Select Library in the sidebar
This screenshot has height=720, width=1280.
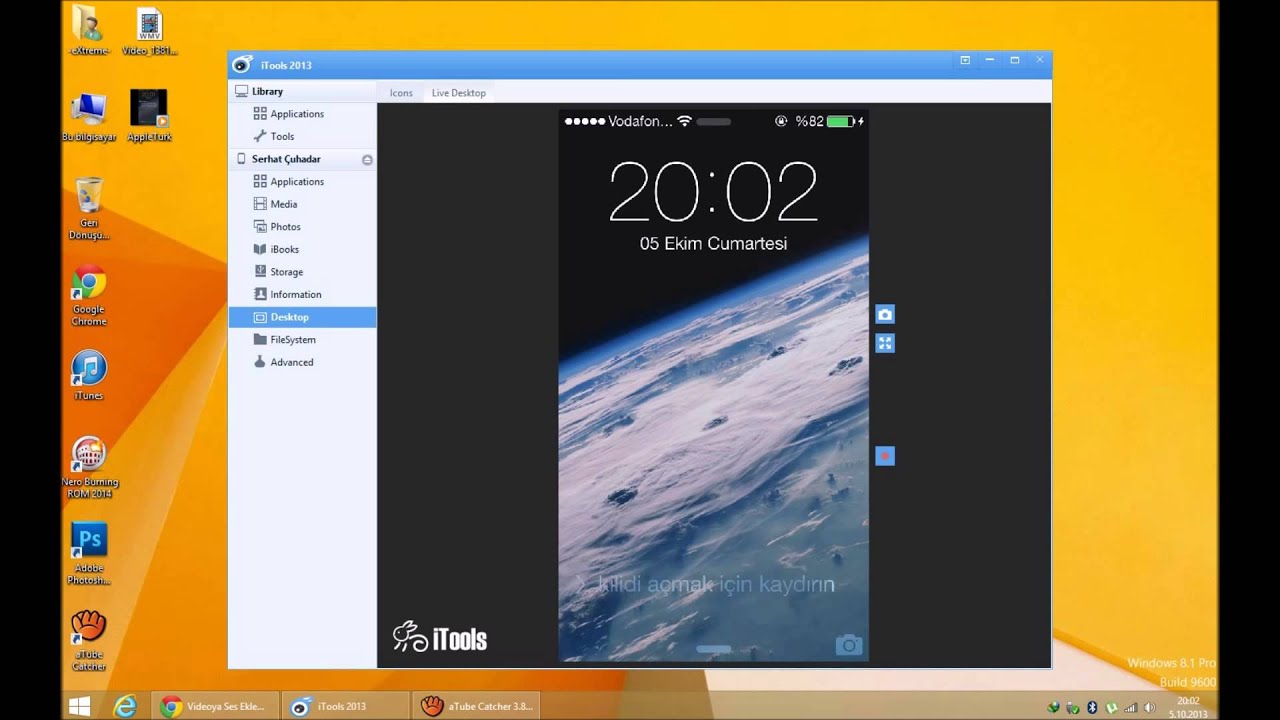[x=302, y=91]
